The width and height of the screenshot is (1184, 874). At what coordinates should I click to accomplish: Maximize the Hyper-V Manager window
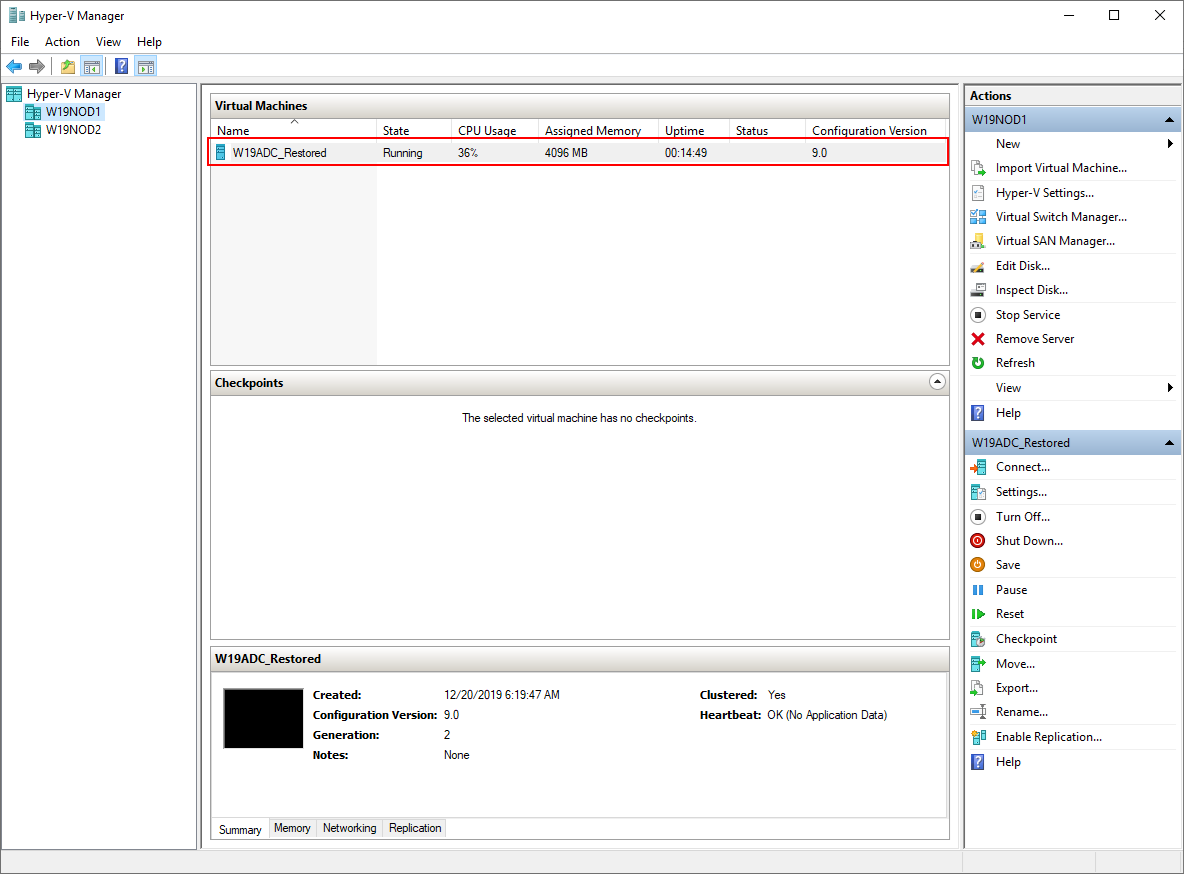pos(1114,15)
